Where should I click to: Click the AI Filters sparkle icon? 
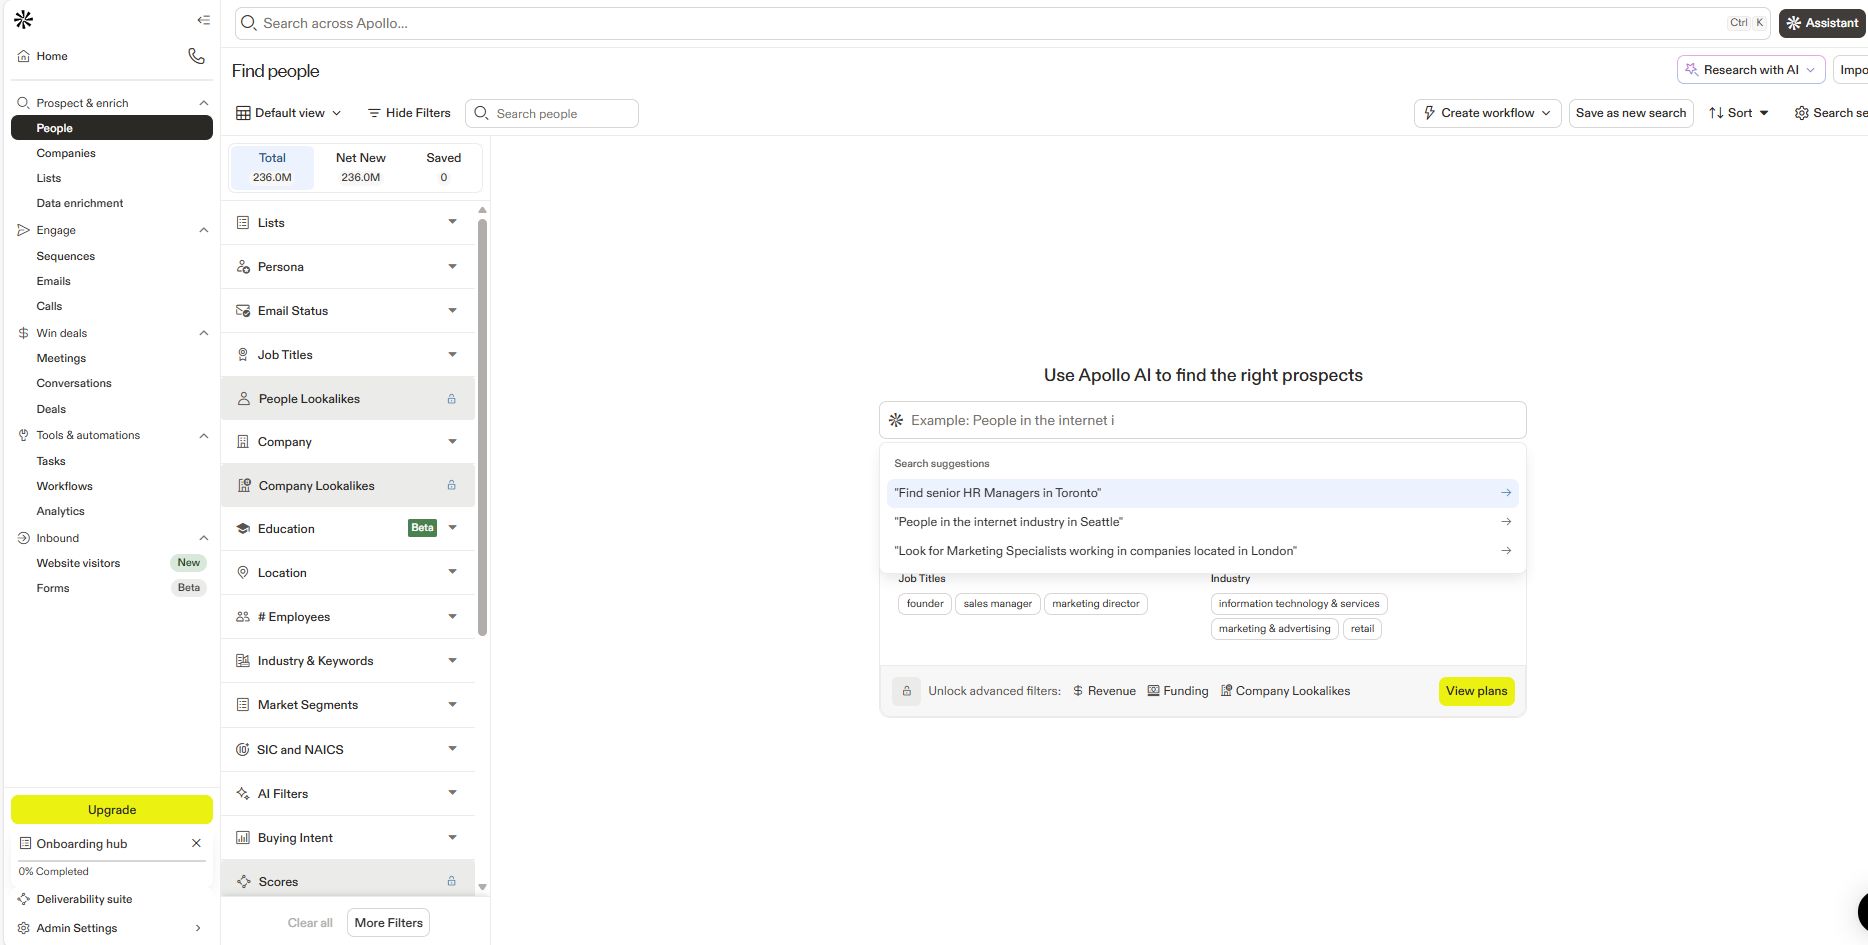(243, 794)
